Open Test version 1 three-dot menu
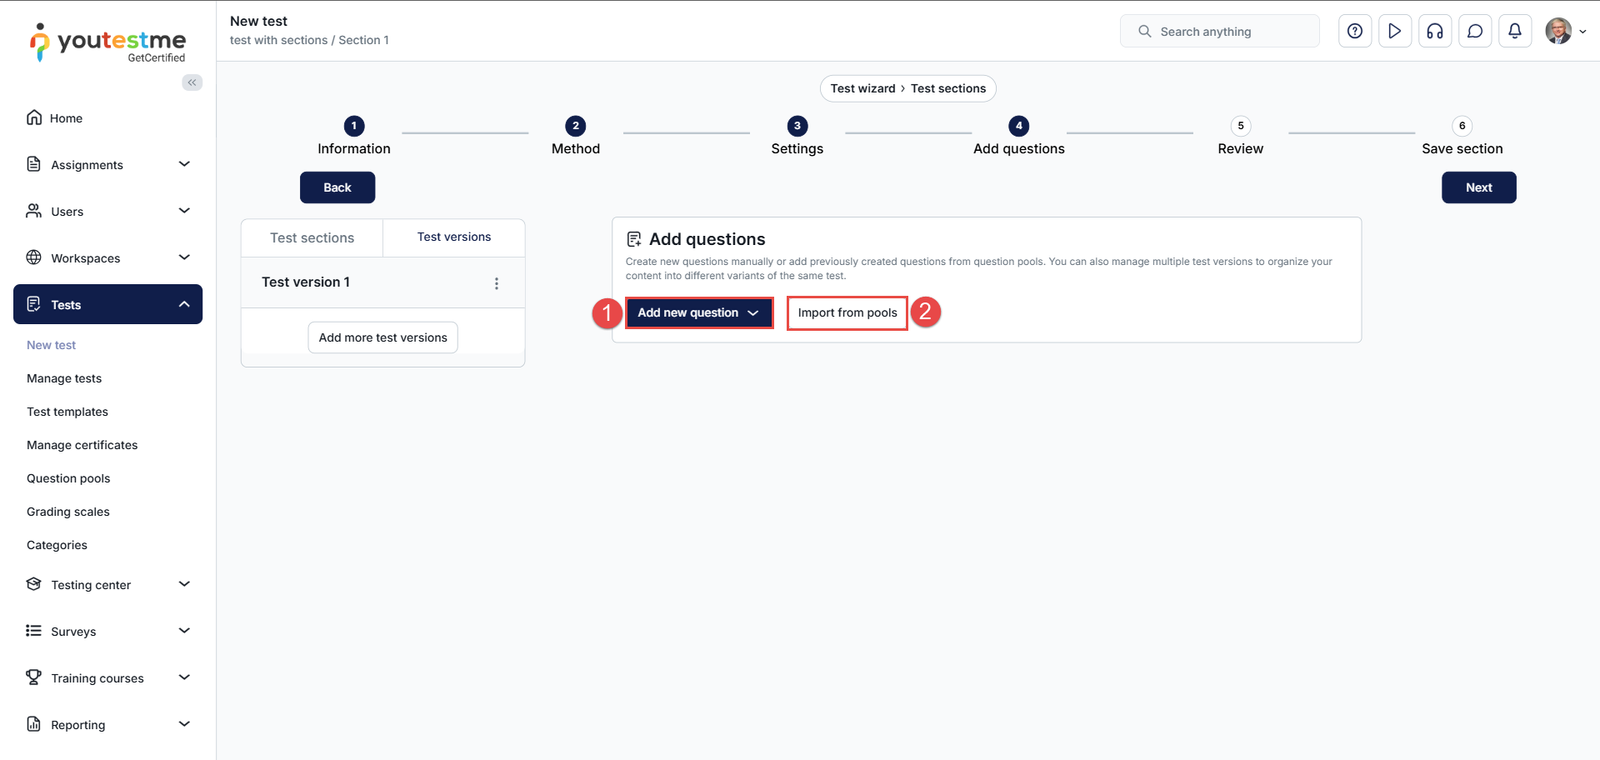 [x=496, y=283]
